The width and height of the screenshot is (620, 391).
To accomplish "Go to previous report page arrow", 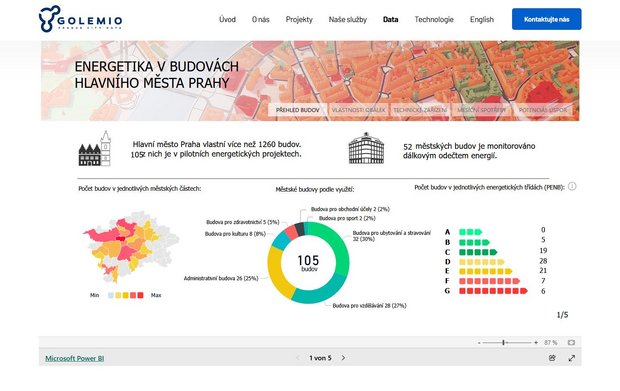I will click(297, 358).
